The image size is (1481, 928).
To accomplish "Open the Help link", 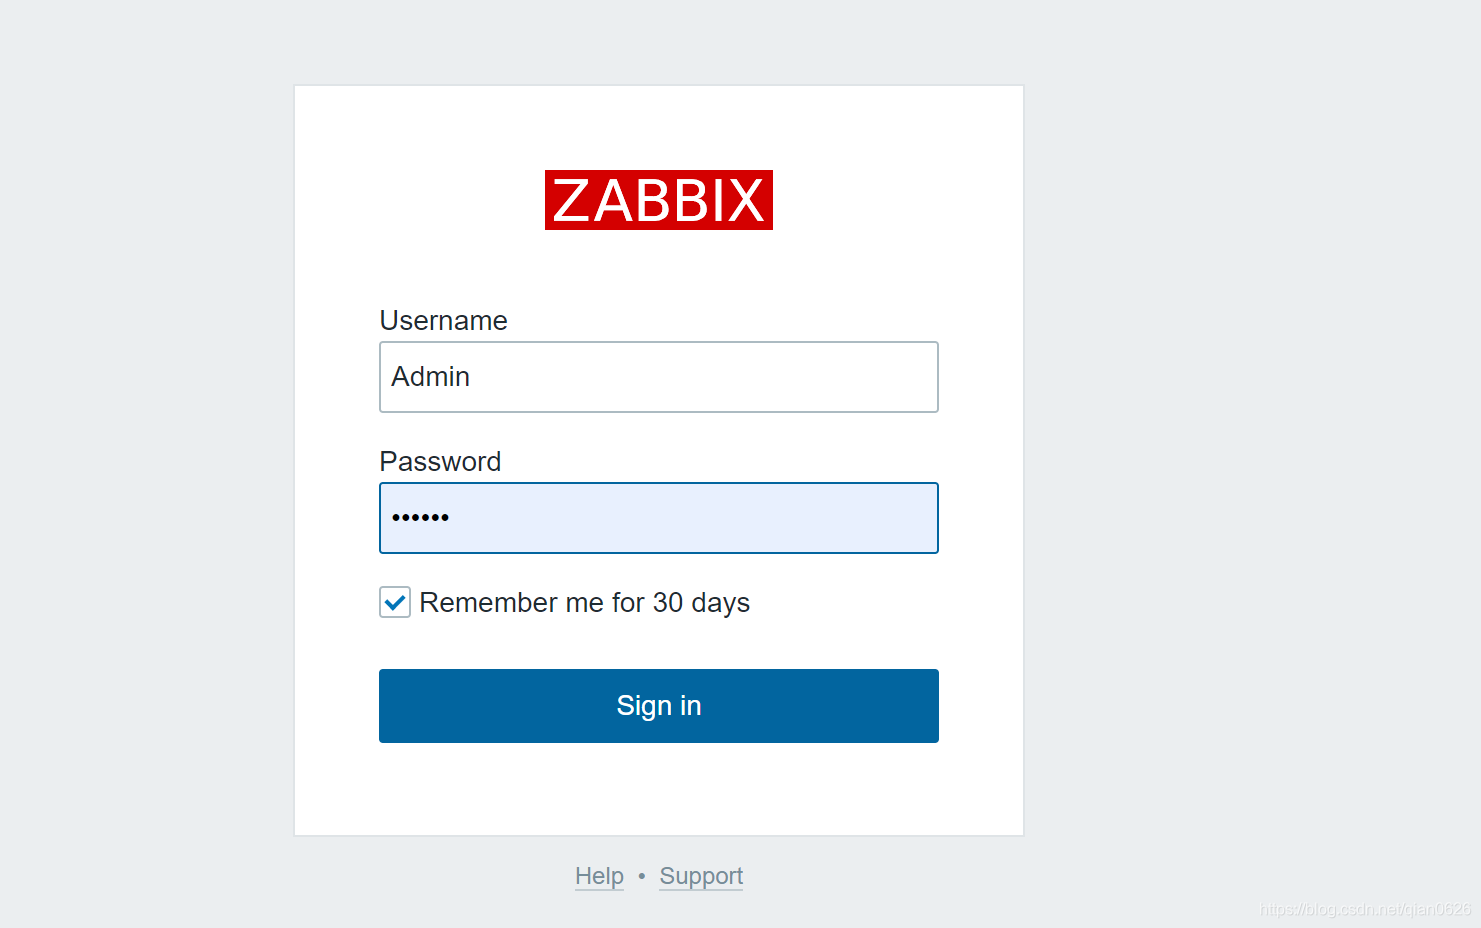I will point(599,876).
